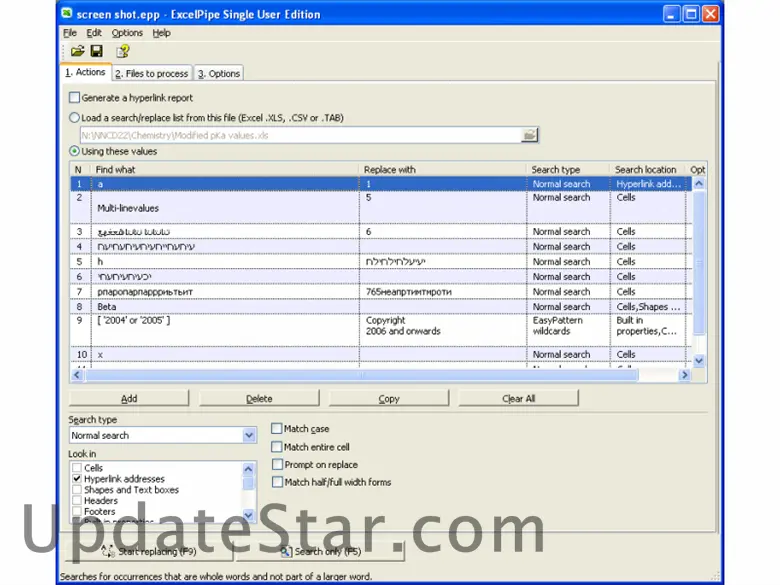Click the '765' Cyrillic replace cell in row 7
The width and height of the screenshot is (780, 585).
click(x=443, y=292)
